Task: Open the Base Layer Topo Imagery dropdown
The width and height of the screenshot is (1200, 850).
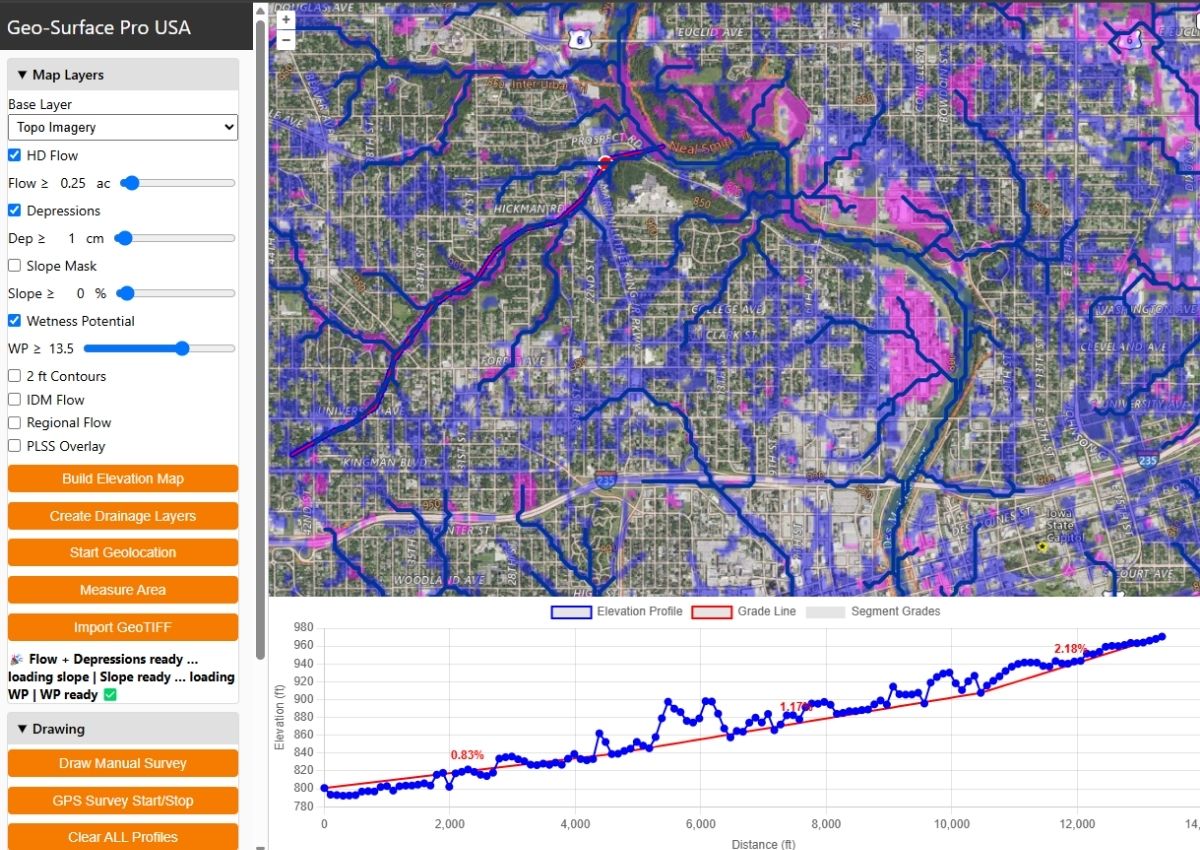Action: pyautogui.click(x=123, y=127)
